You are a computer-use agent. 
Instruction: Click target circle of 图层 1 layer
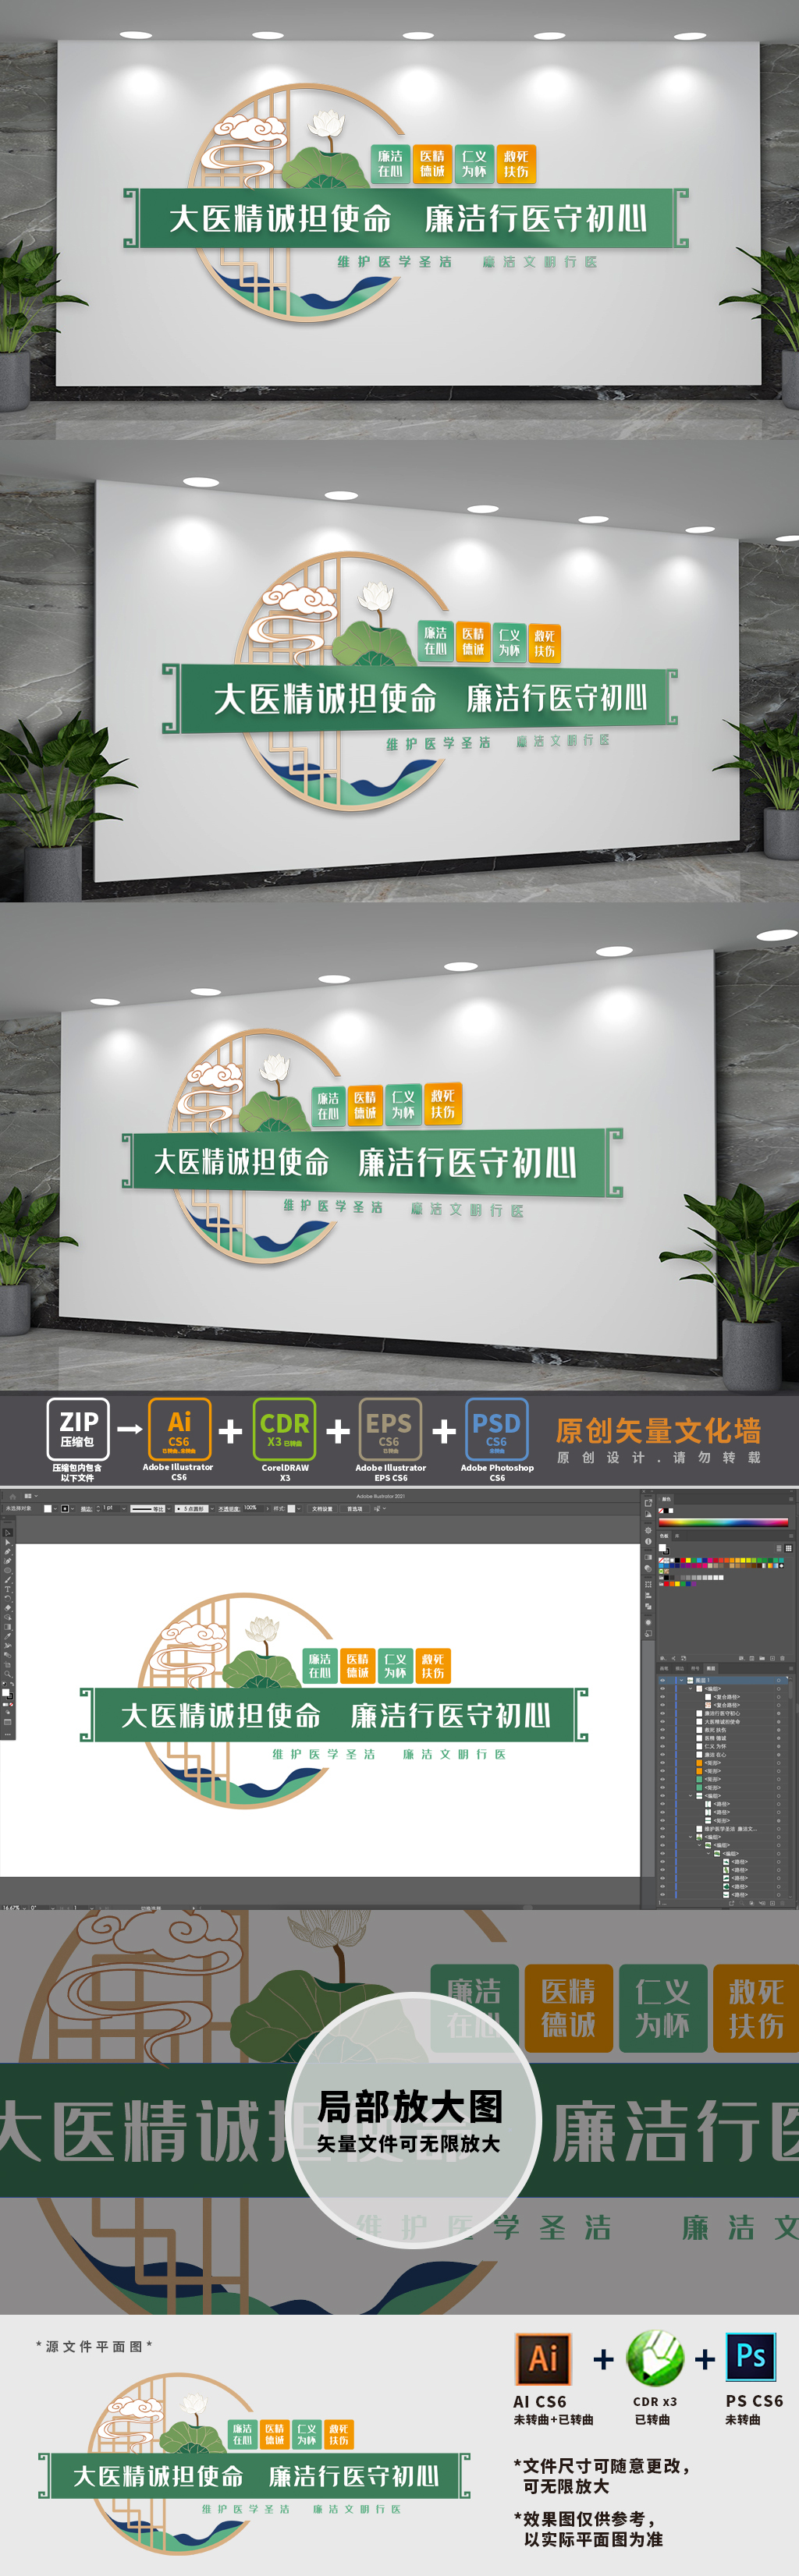tap(779, 1681)
